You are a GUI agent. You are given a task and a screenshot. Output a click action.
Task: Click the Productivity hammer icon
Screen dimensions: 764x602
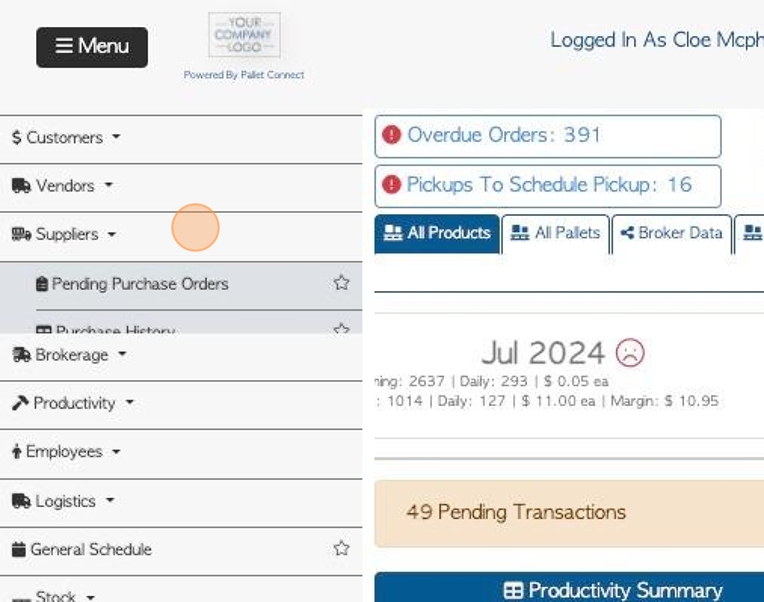coord(20,403)
